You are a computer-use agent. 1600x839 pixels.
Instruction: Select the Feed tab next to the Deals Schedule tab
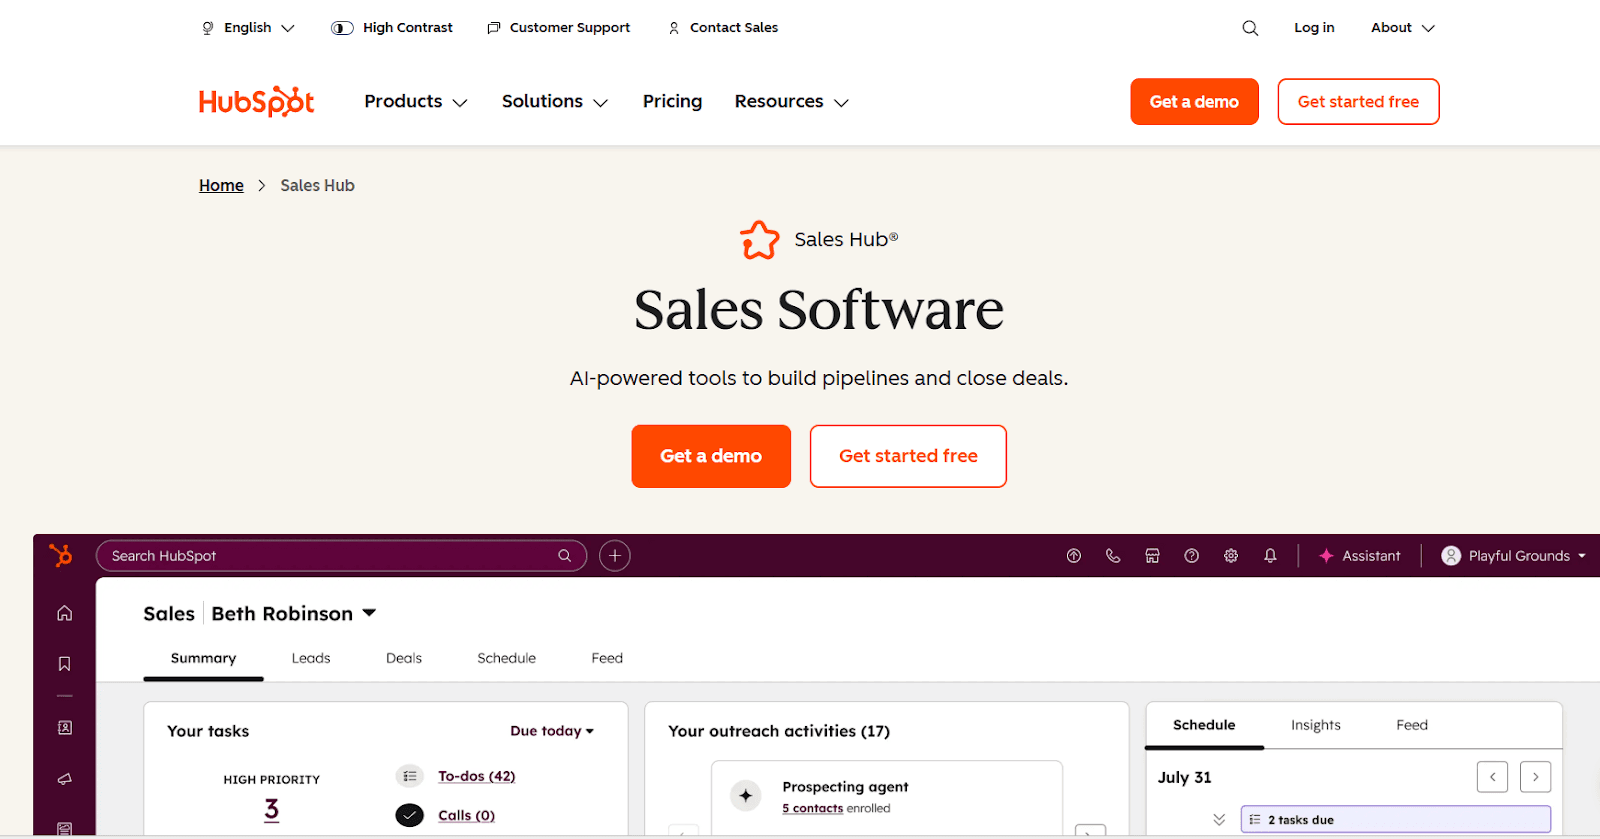tap(607, 658)
